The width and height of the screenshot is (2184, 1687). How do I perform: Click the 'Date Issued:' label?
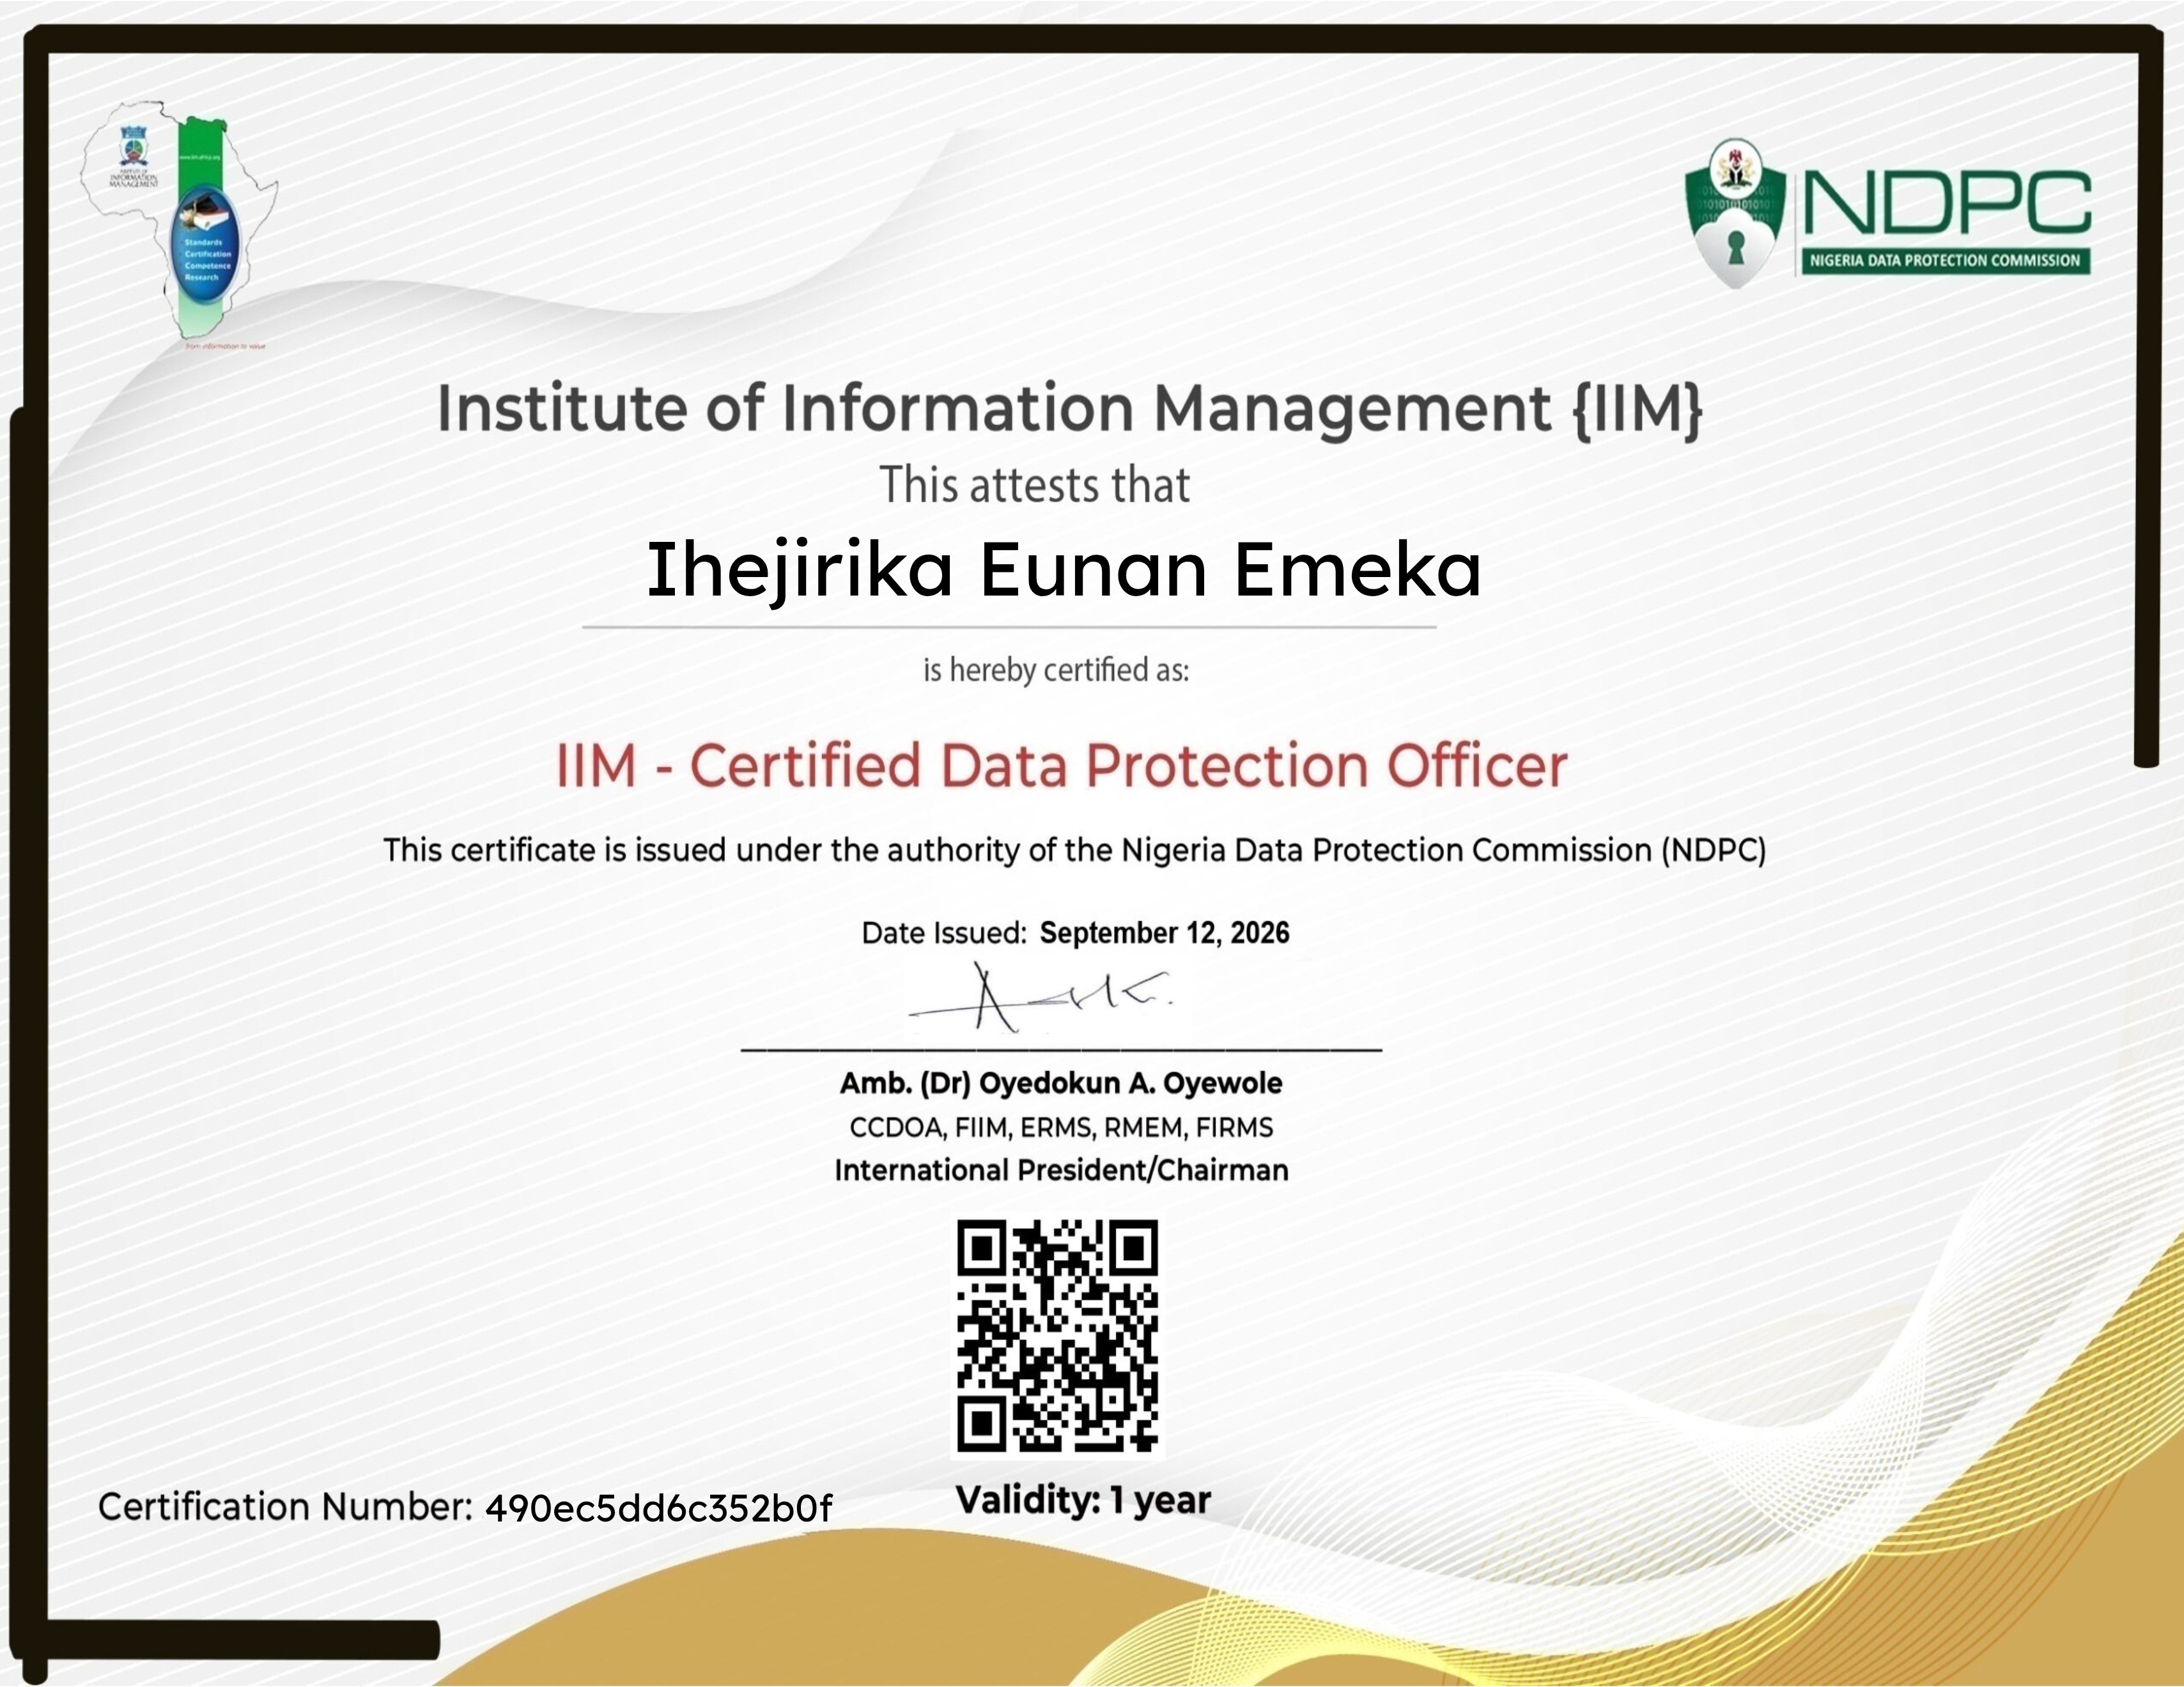coord(944,933)
